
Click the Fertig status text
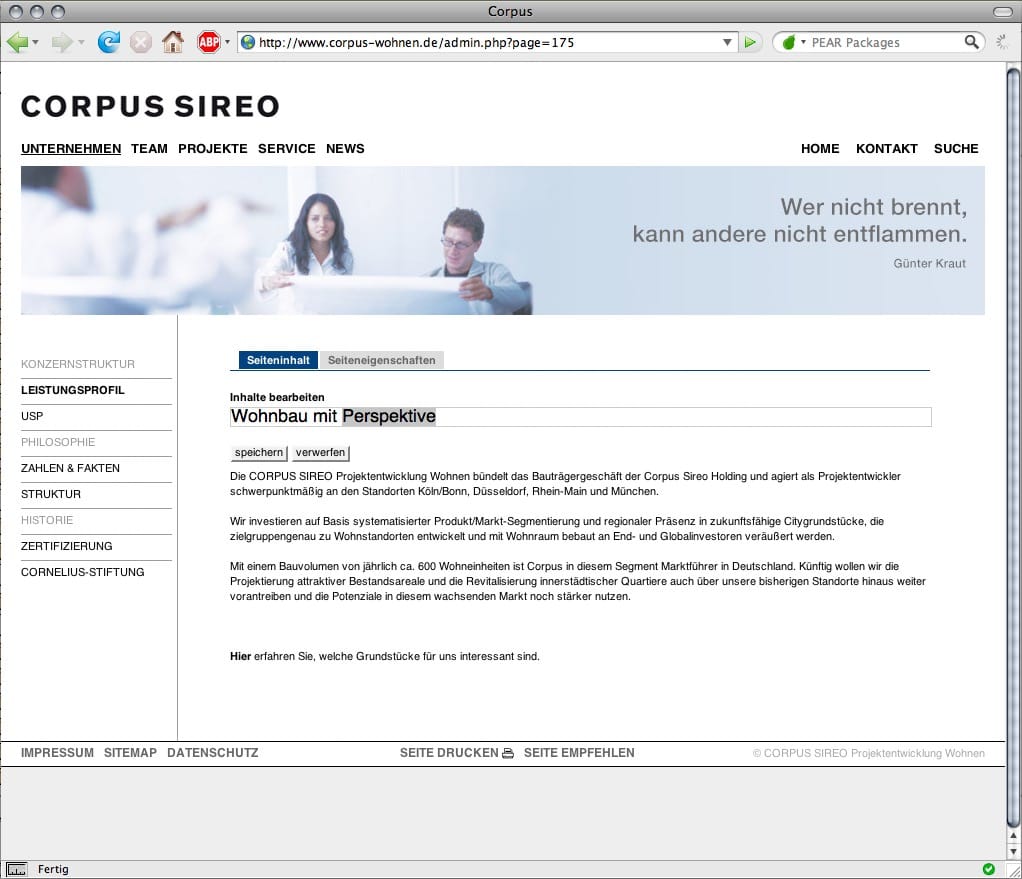point(53,869)
